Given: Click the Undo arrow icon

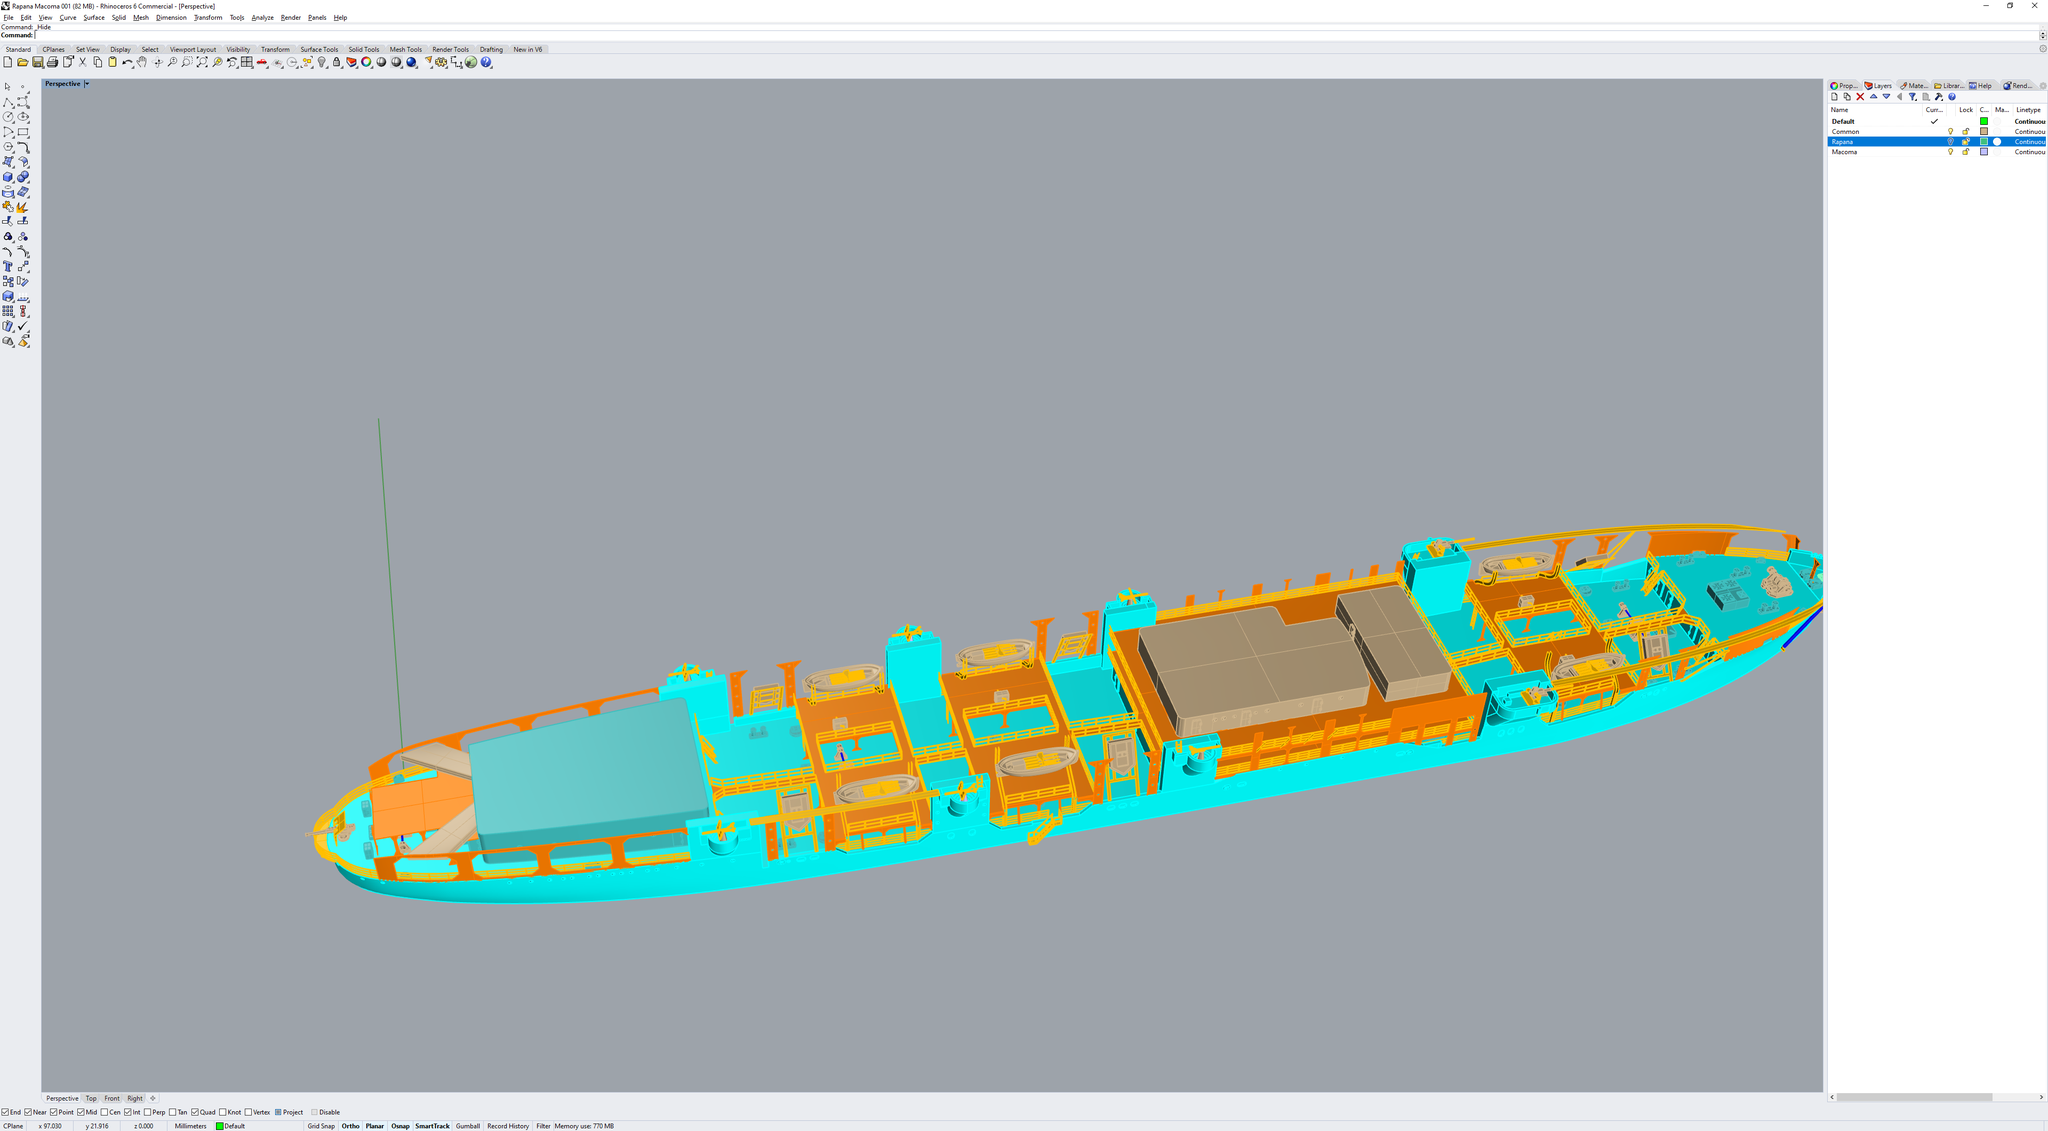Looking at the screenshot, I should (127, 62).
